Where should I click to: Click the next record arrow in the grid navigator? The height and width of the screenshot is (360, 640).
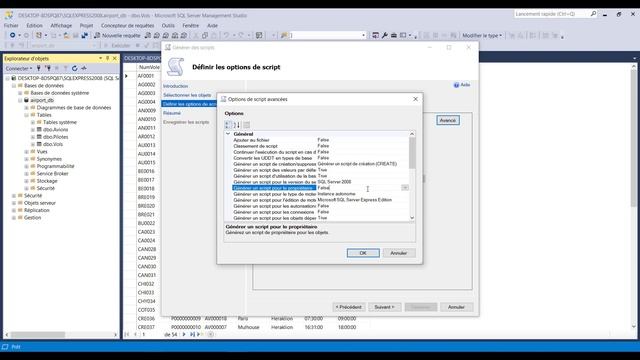[x=184, y=334]
